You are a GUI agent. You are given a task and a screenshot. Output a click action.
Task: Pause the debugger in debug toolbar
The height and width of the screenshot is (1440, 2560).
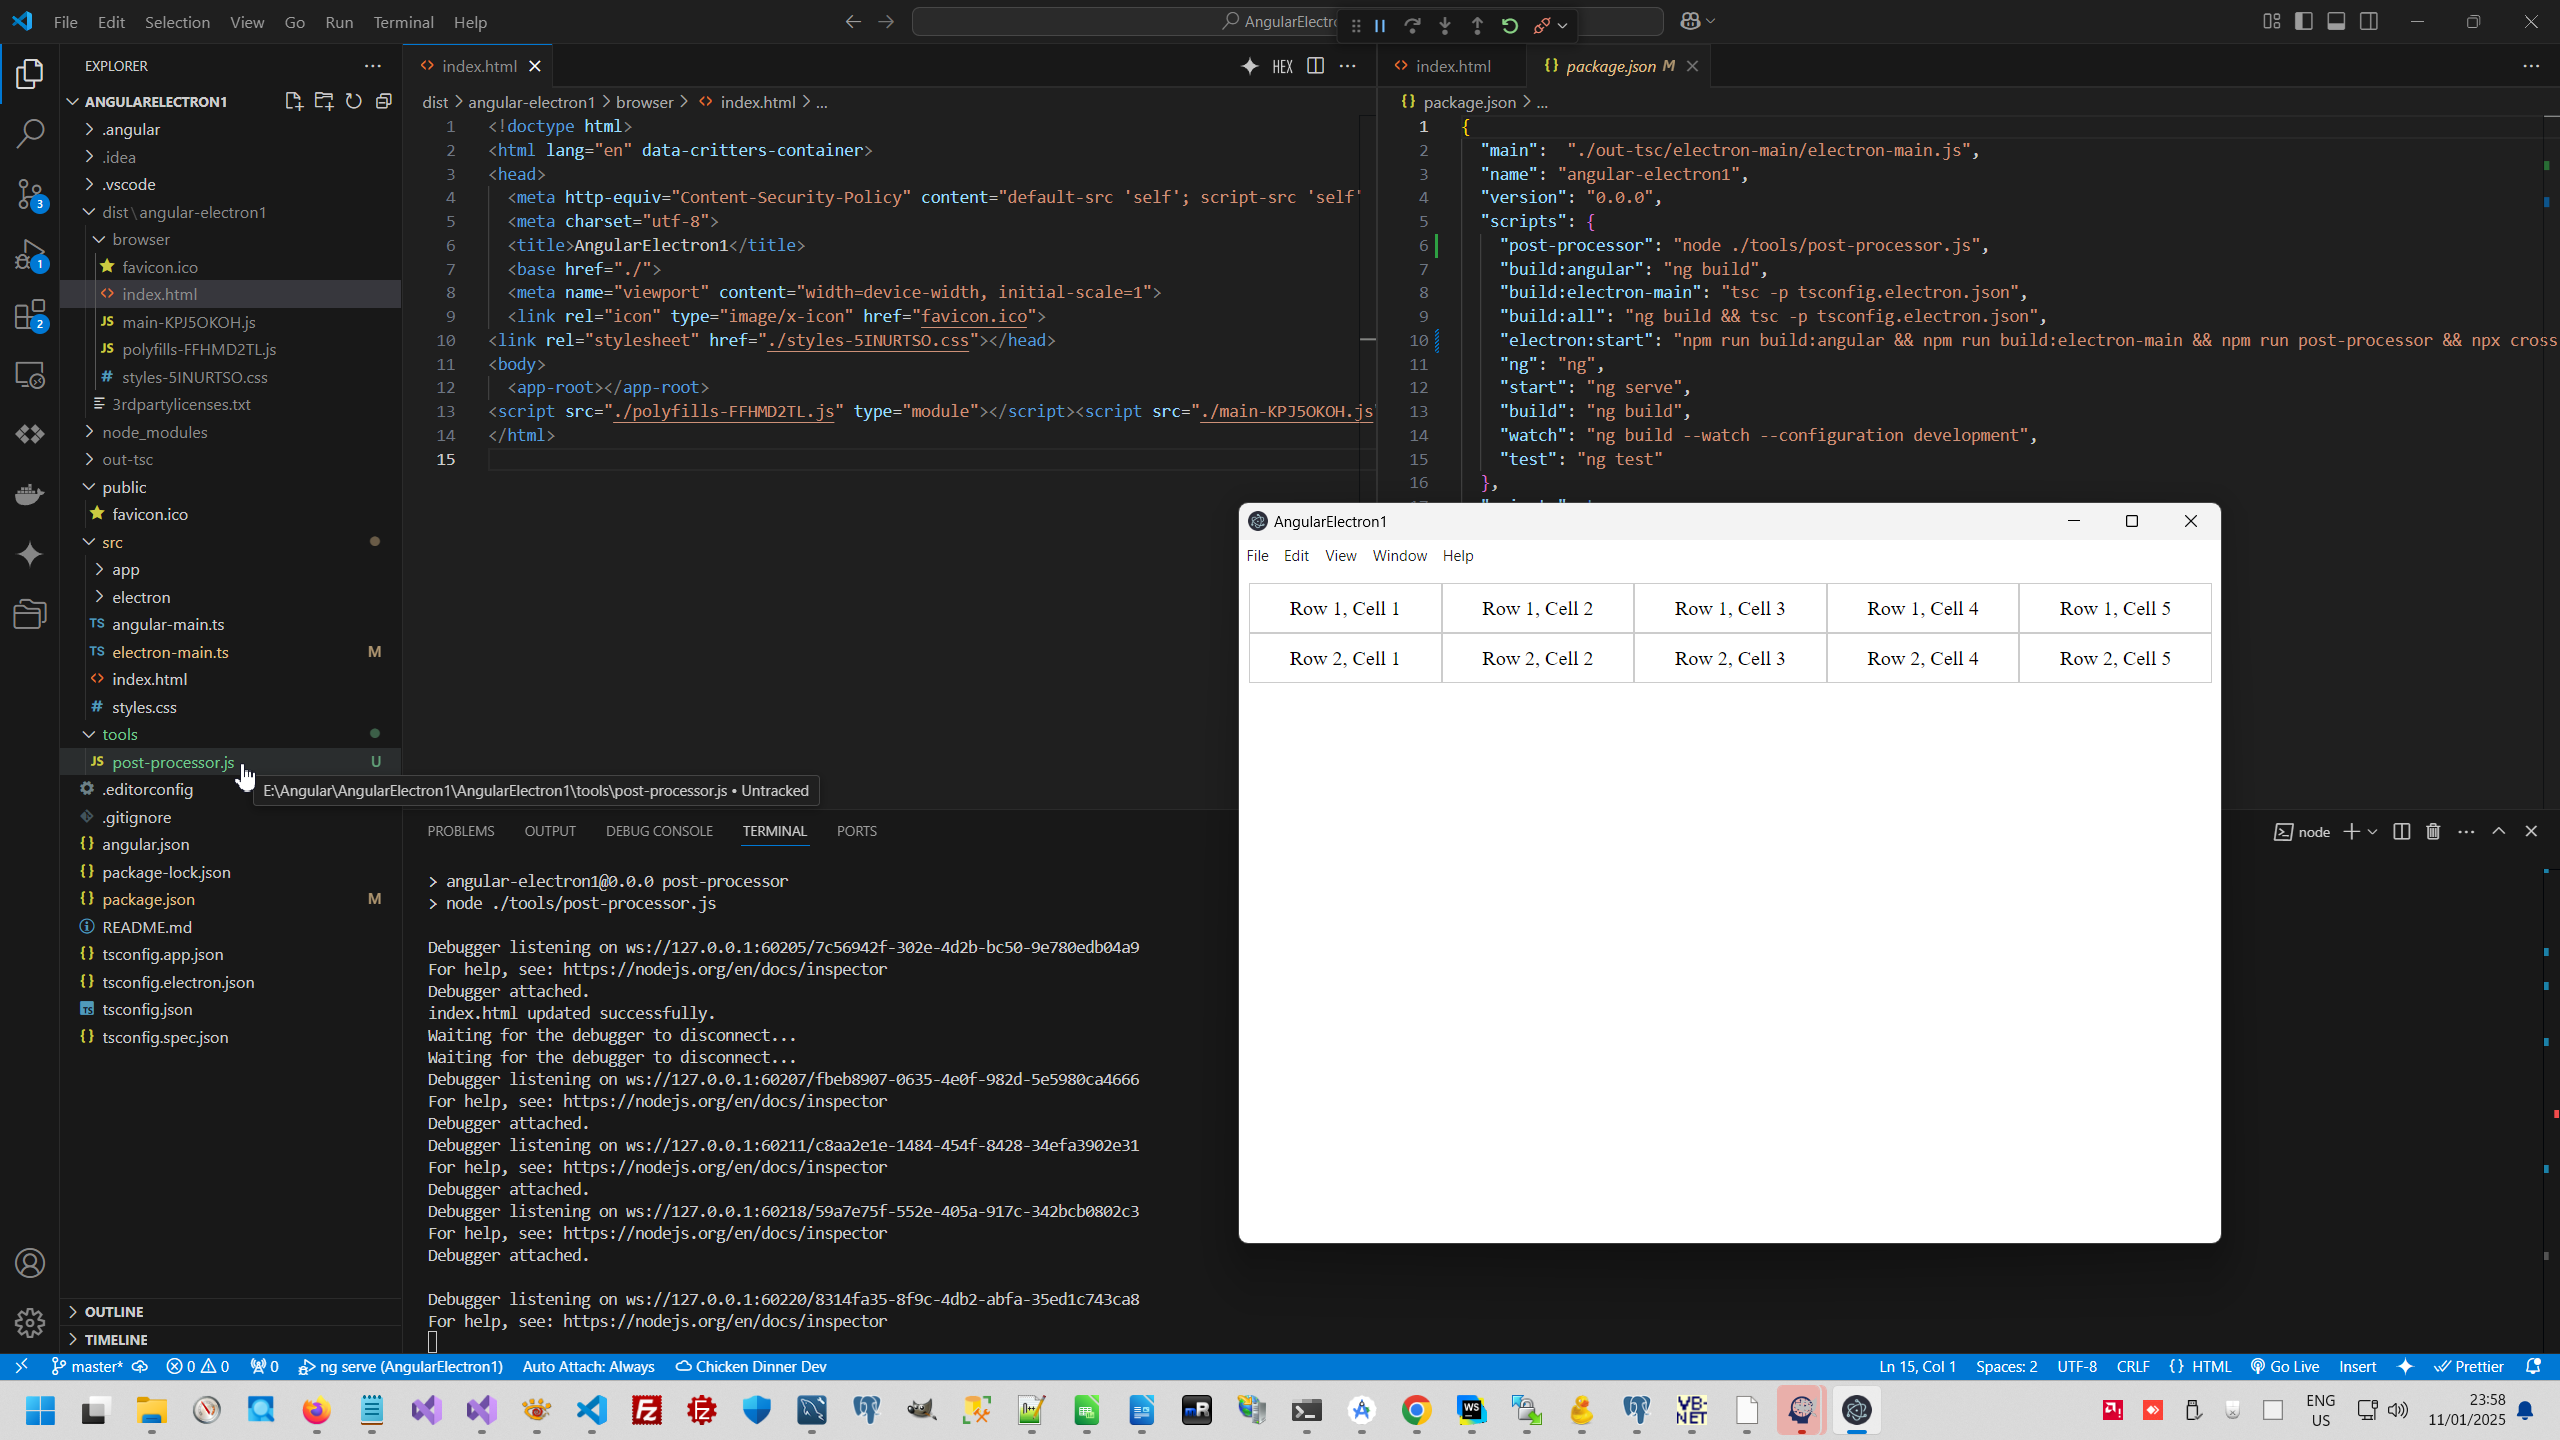click(x=1380, y=26)
